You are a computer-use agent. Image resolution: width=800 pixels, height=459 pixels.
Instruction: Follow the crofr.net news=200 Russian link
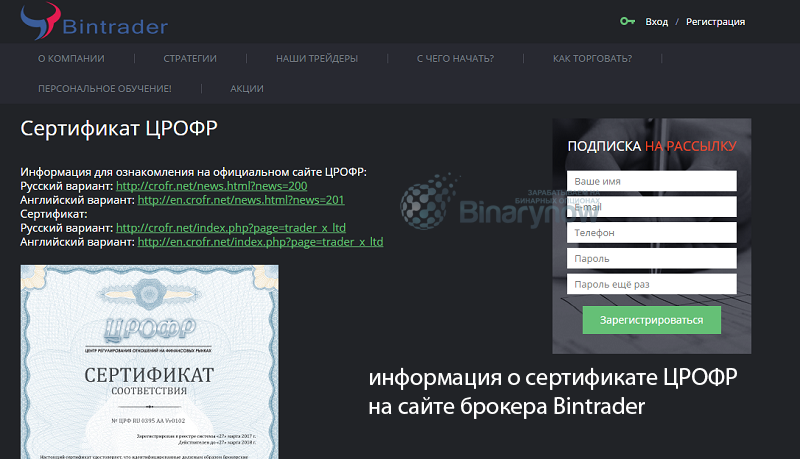coord(212,186)
